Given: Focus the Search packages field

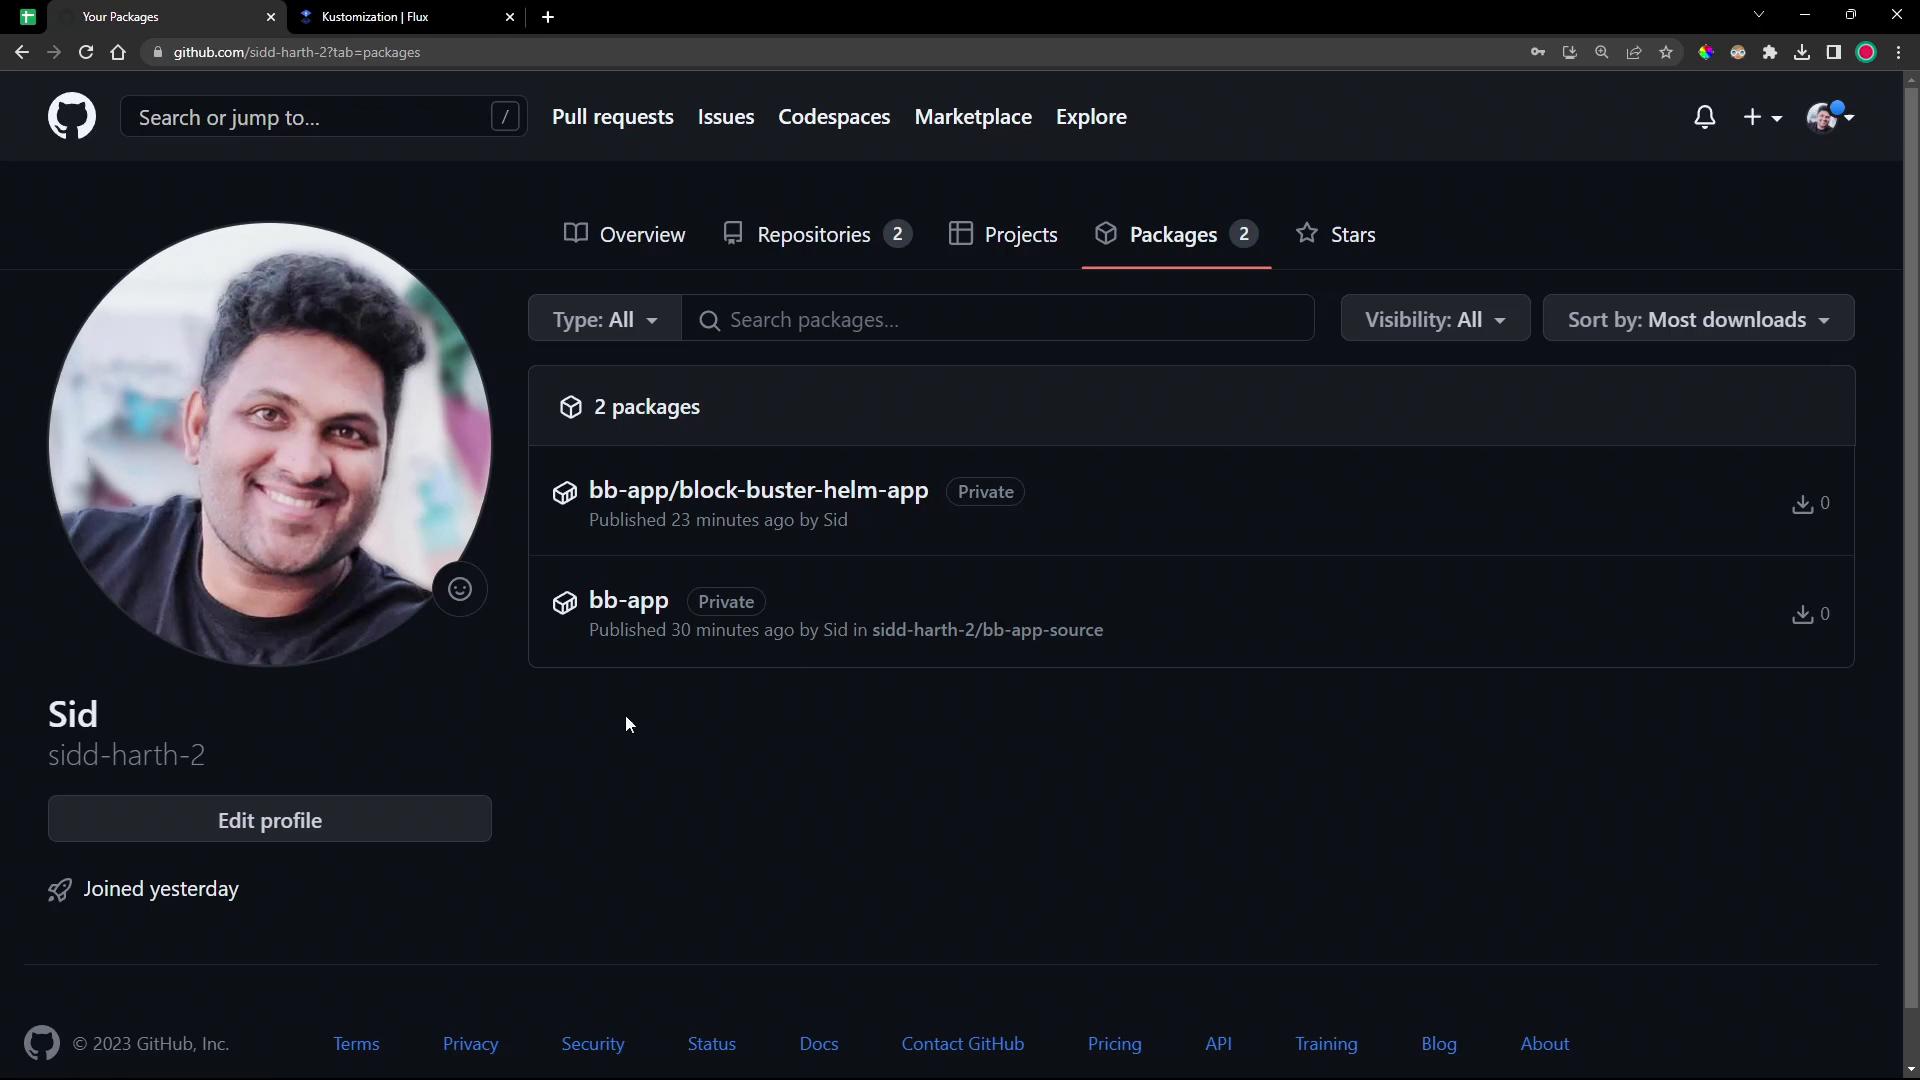Looking at the screenshot, I should [998, 319].
